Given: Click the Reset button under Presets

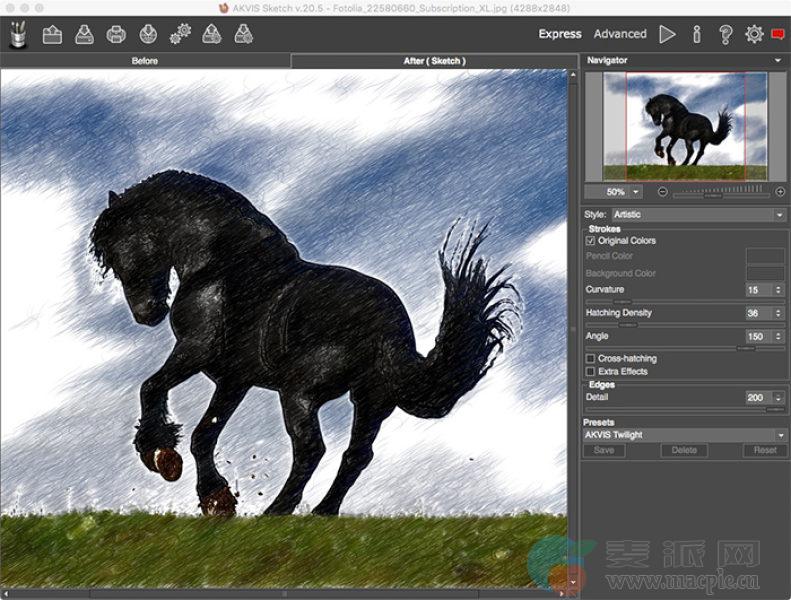Looking at the screenshot, I should tap(765, 450).
